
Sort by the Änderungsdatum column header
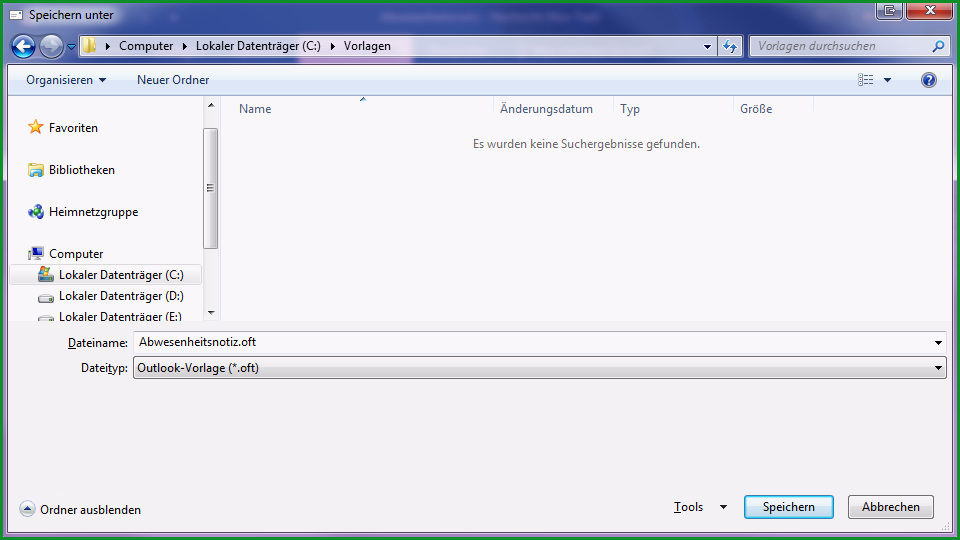(546, 108)
